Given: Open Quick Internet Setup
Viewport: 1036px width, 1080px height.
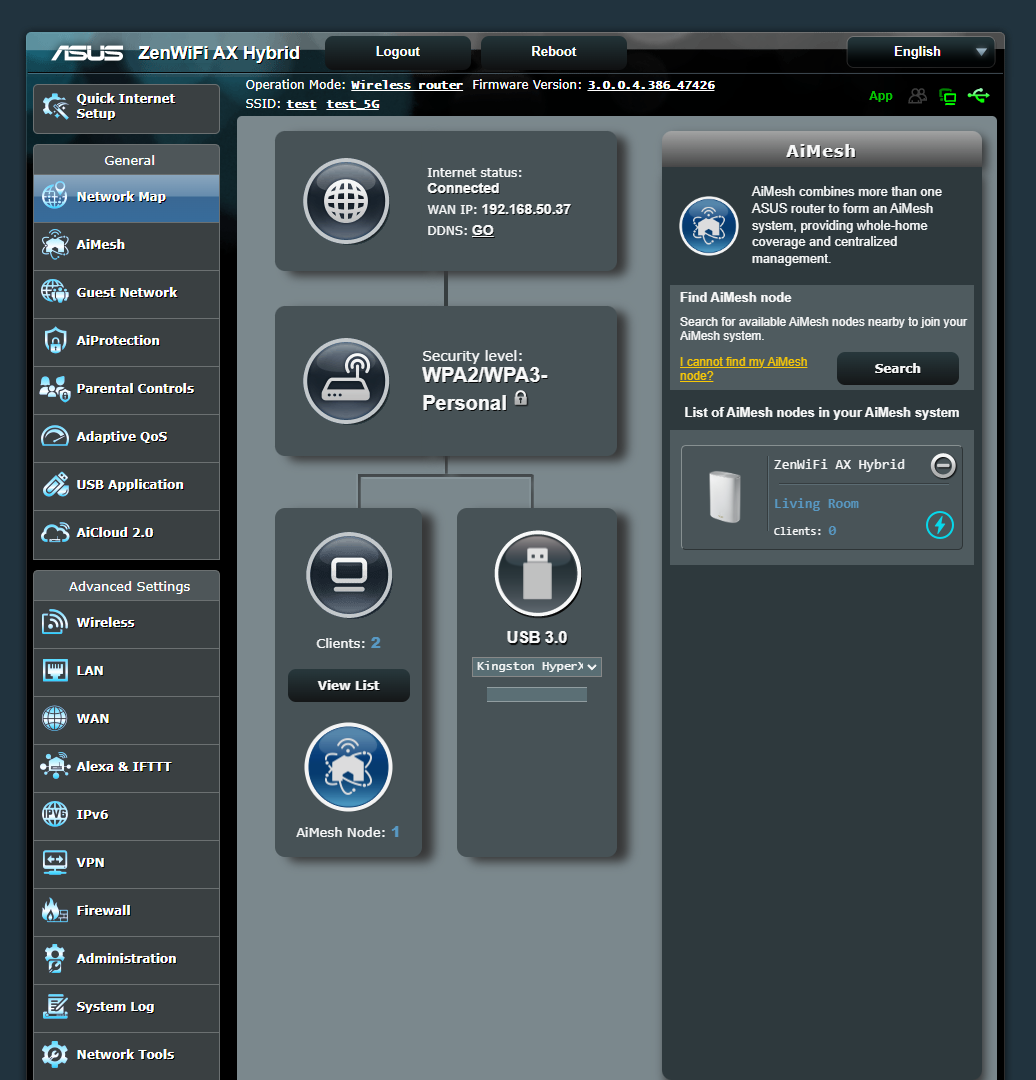Looking at the screenshot, I should tap(124, 106).
